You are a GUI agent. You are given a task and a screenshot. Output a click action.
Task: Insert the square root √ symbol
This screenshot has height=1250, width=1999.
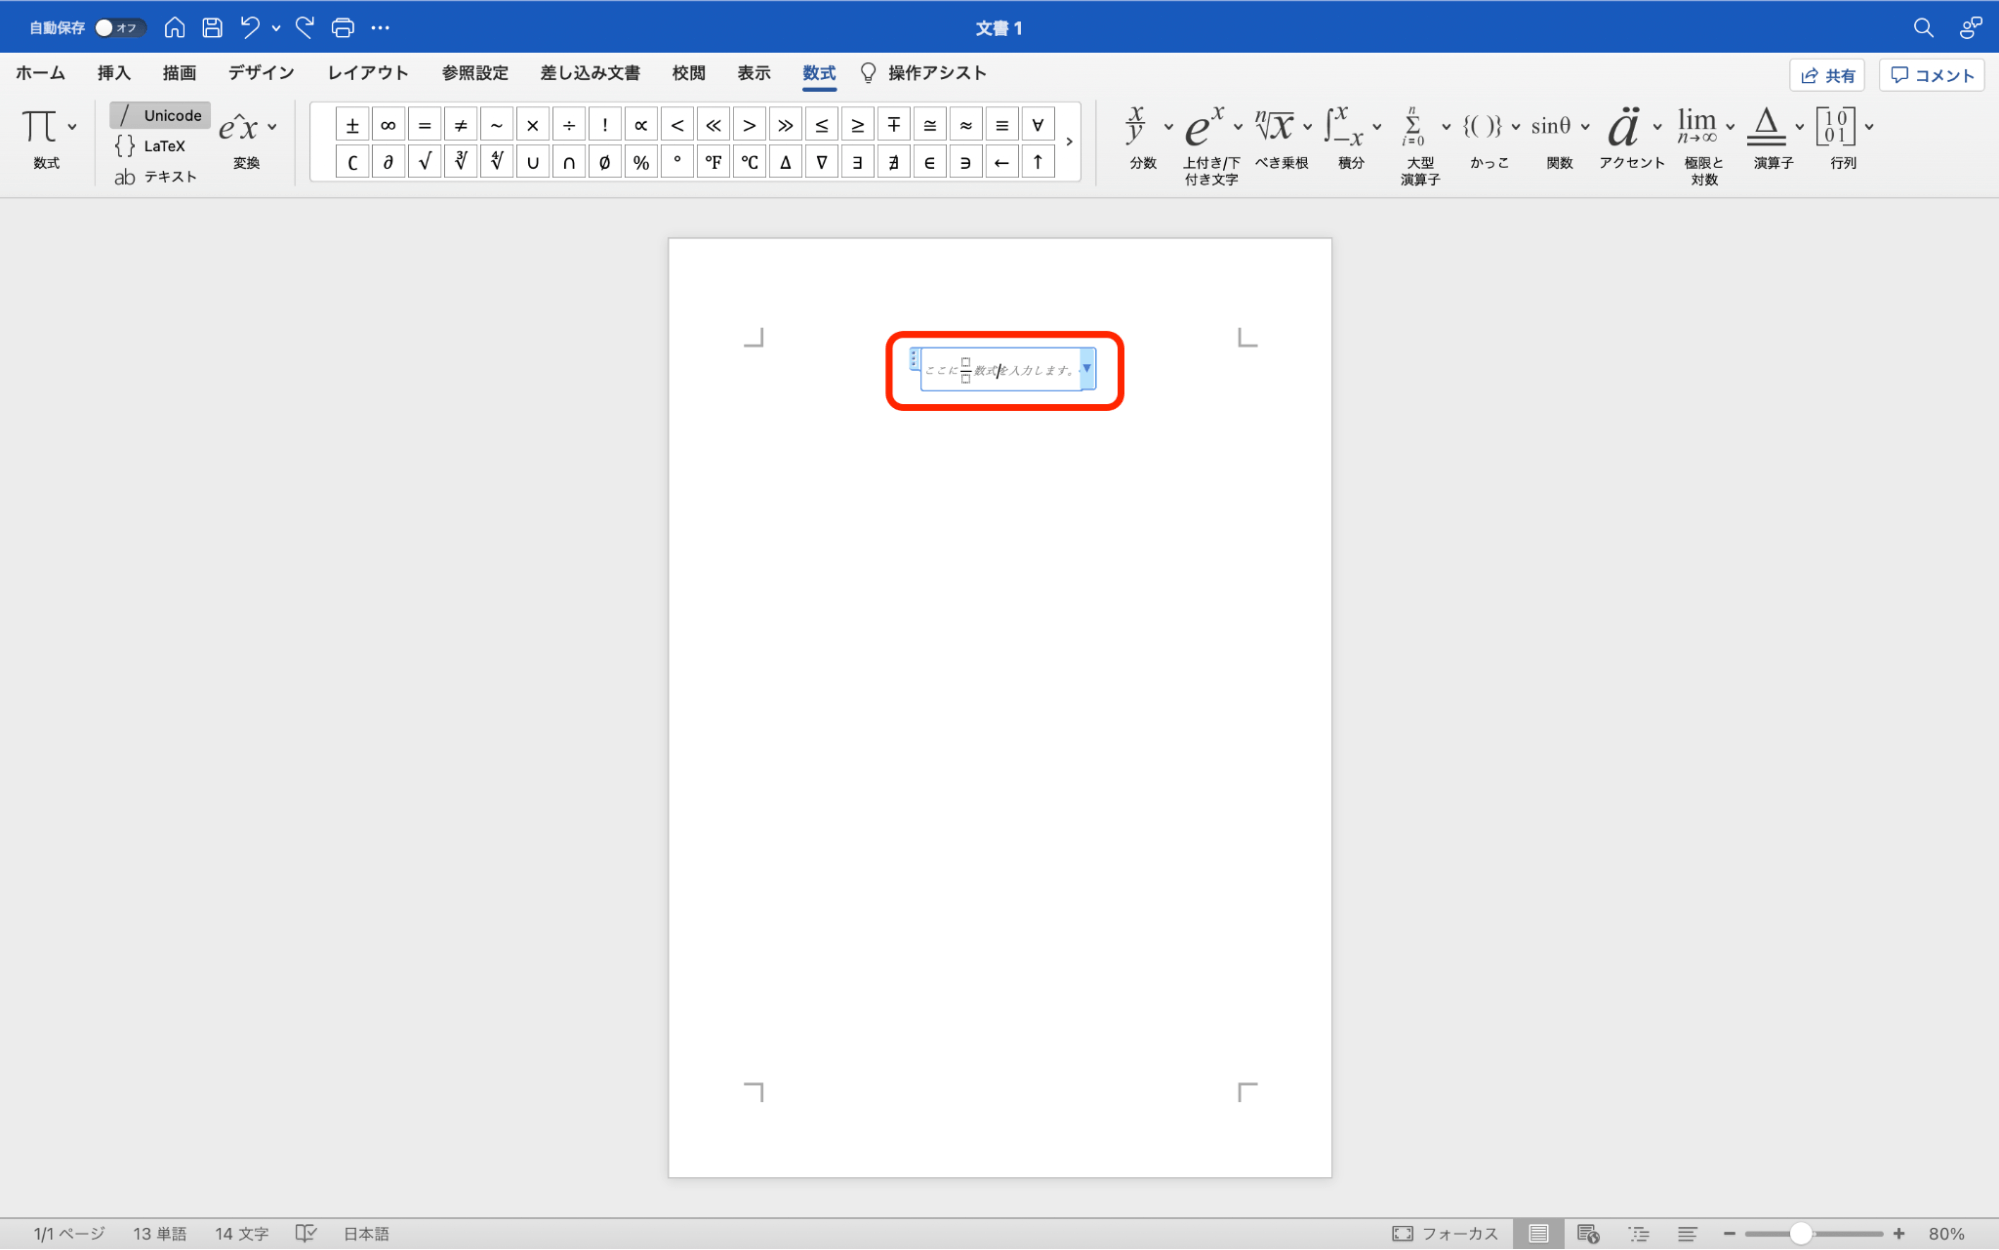pos(424,162)
